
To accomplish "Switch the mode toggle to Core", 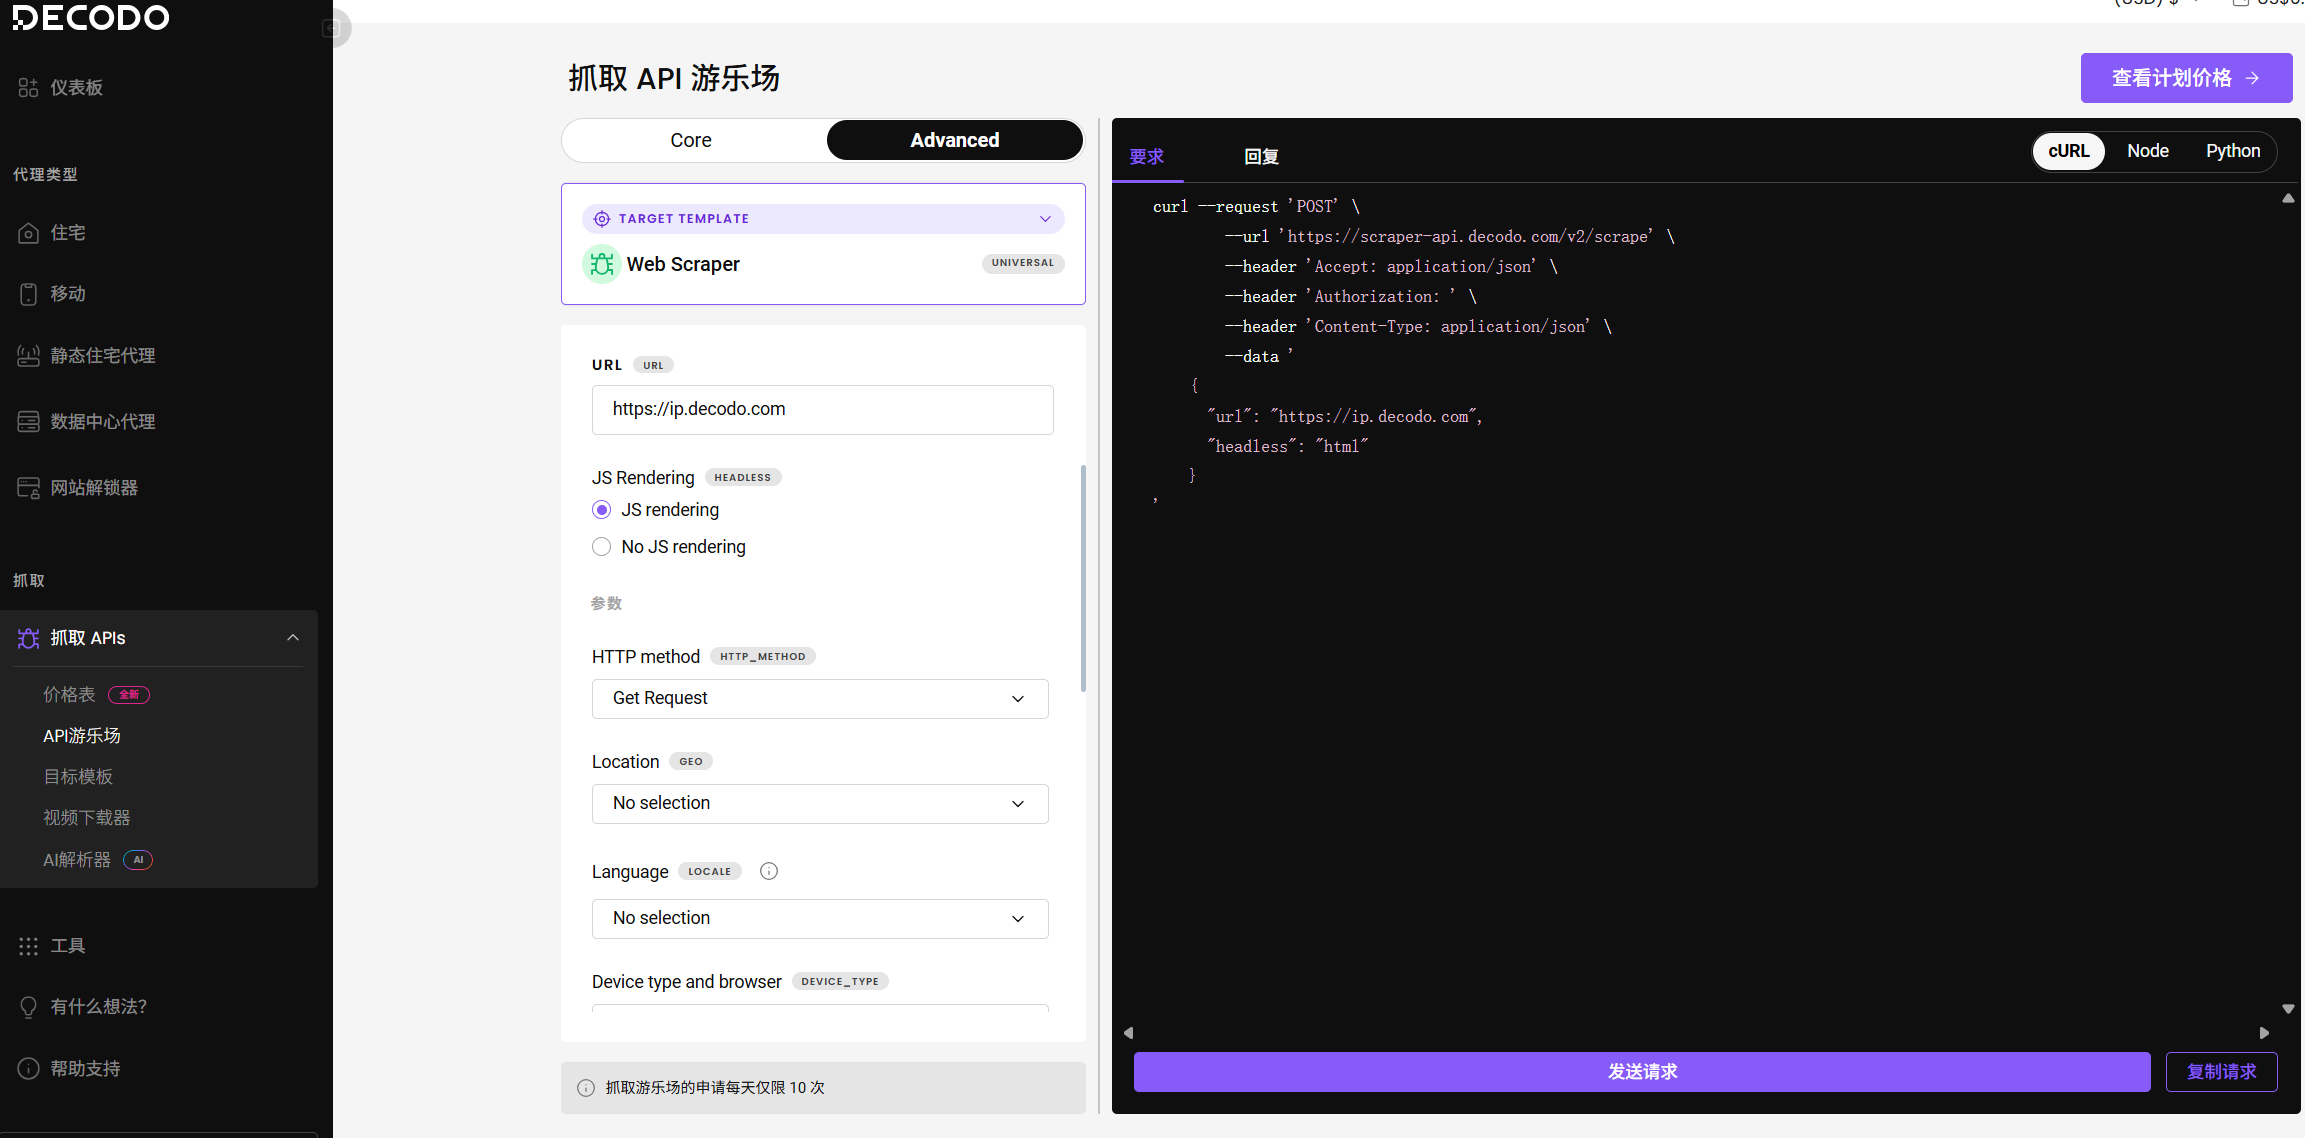I will click(x=691, y=140).
